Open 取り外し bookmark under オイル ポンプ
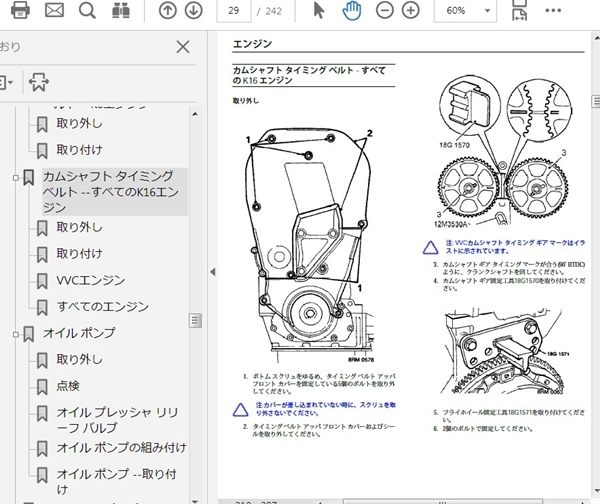 tap(79, 359)
